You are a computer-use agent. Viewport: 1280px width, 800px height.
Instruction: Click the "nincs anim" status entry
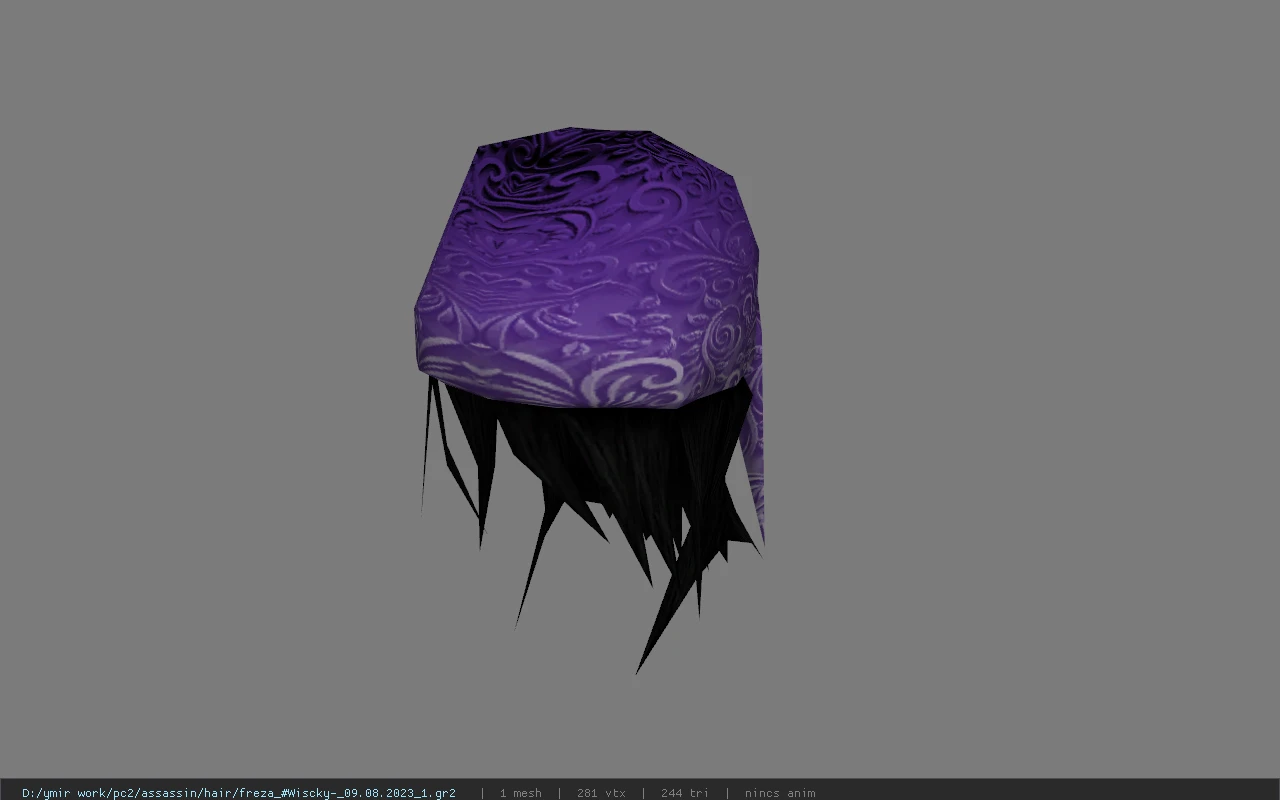780,793
